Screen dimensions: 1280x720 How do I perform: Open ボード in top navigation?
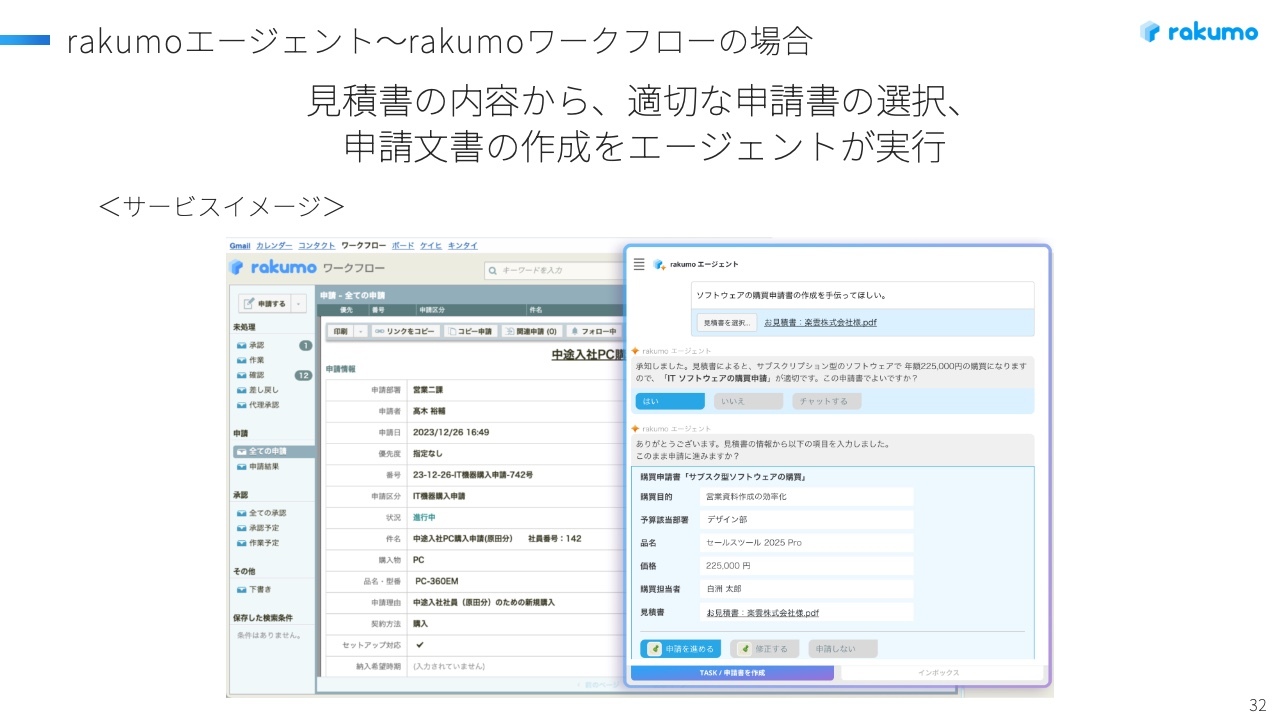coord(403,245)
